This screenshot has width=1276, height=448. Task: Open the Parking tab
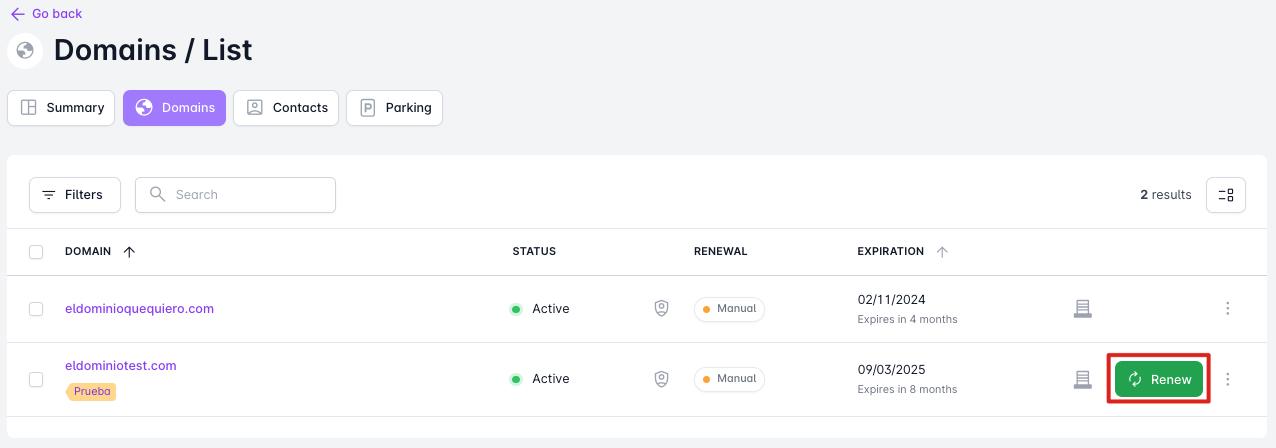pyautogui.click(x=394, y=108)
